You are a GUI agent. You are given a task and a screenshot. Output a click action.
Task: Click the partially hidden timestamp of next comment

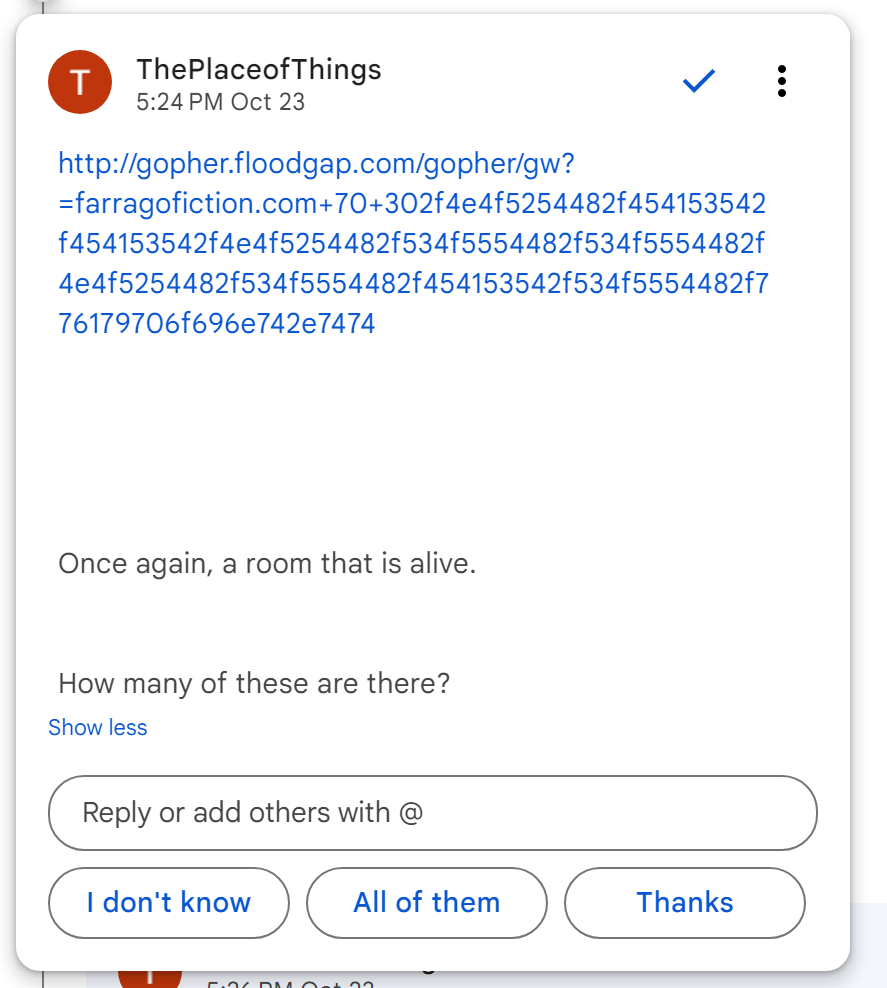(290, 982)
